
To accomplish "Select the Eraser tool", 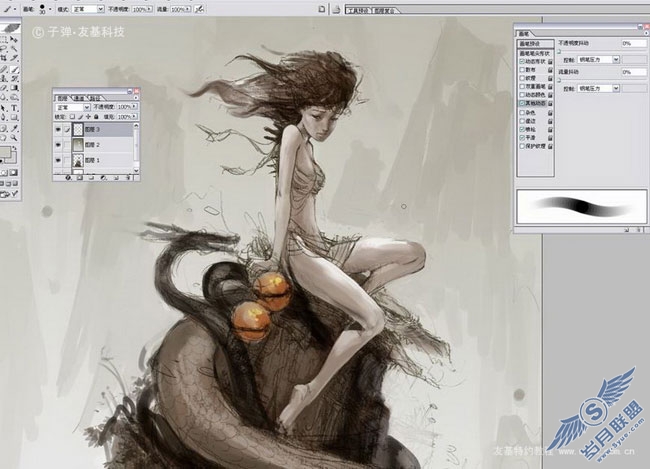I will tap(4, 87).
